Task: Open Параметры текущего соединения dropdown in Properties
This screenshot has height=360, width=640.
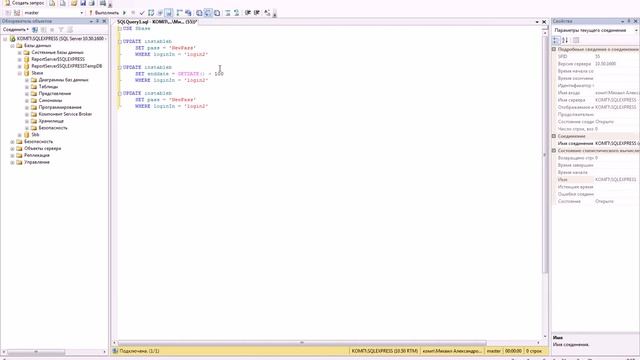Action: click(636, 31)
